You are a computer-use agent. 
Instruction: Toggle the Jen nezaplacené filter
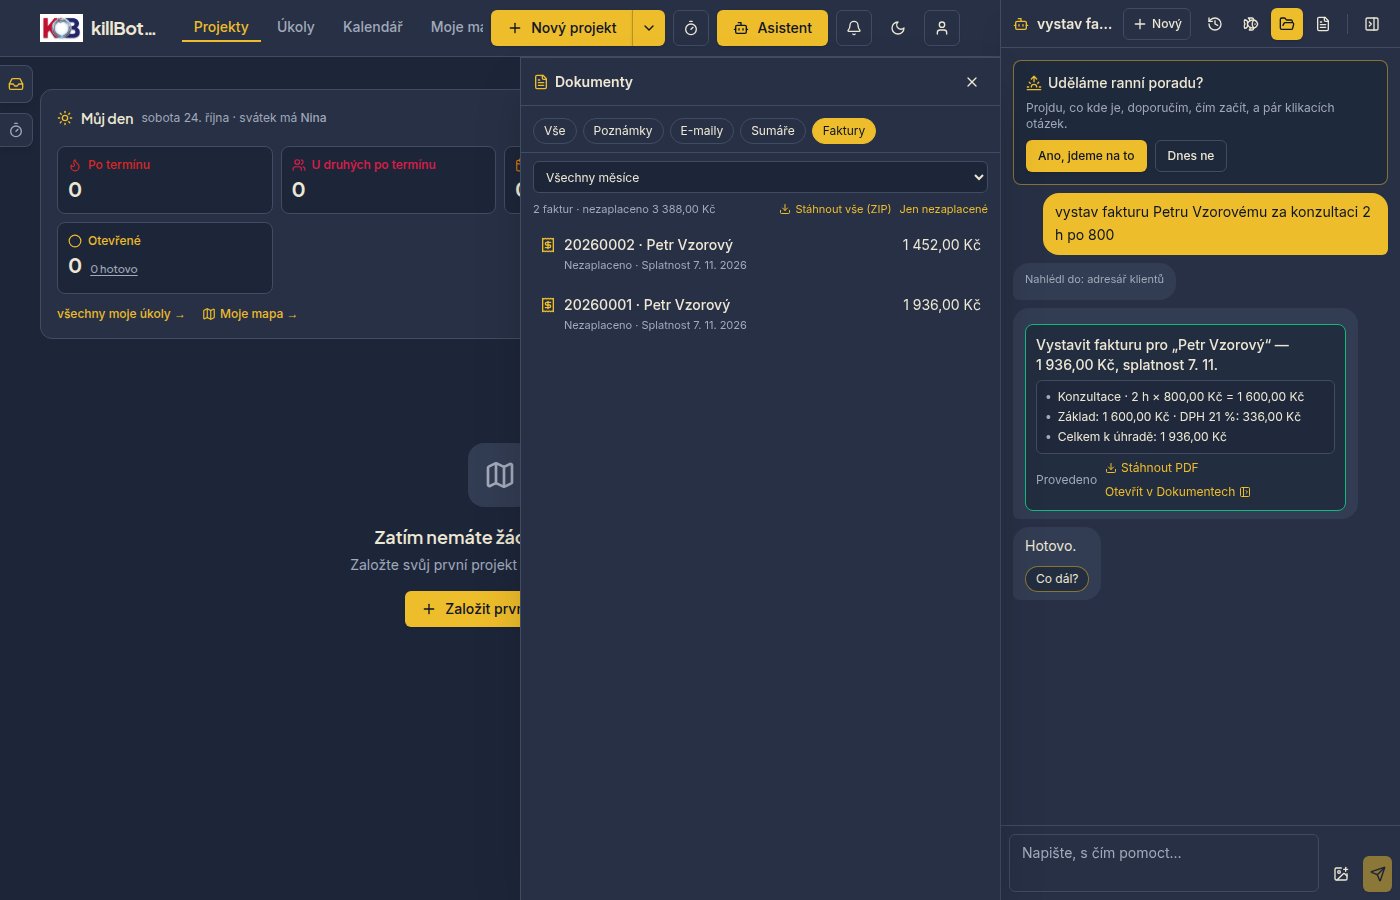click(x=943, y=209)
